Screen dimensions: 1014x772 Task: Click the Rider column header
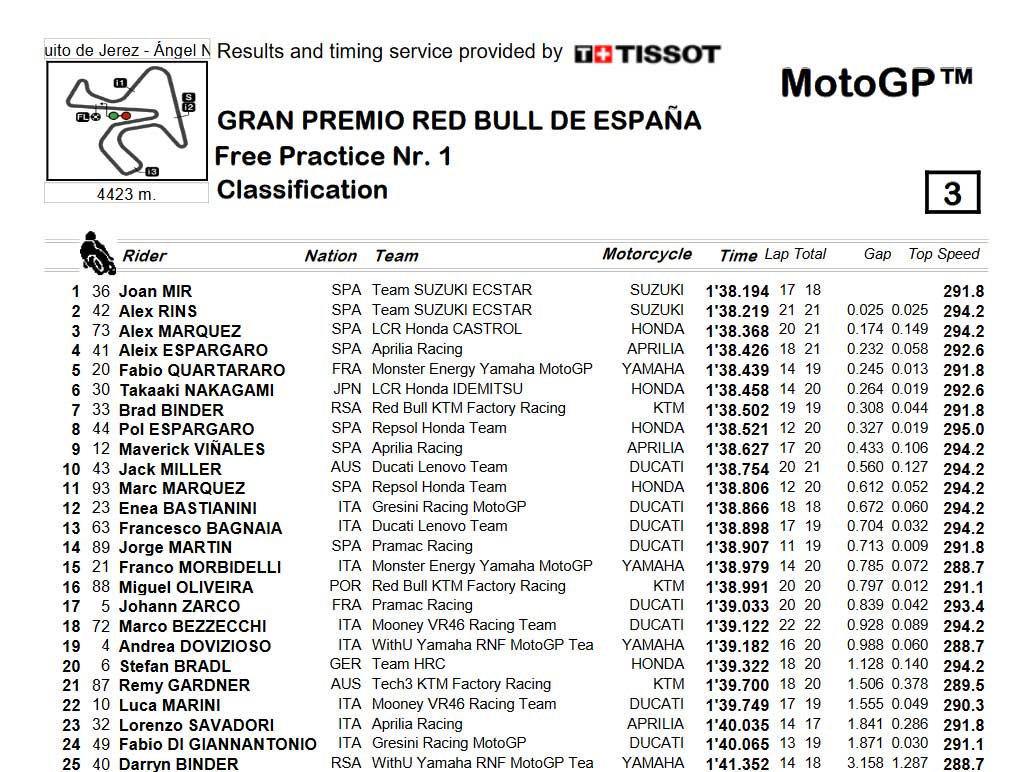144,256
